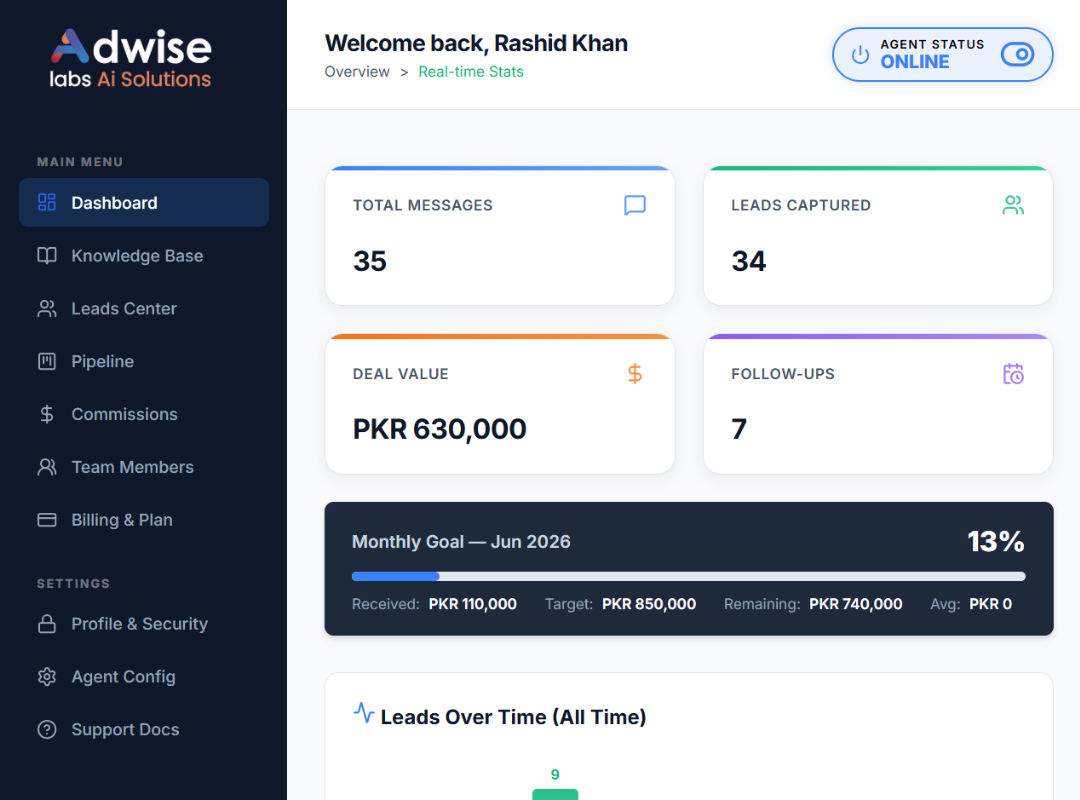Image resolution: width=1080 pixels, height=800 pixels.
Task: Open Support Docs
Action: click(144, 729)
